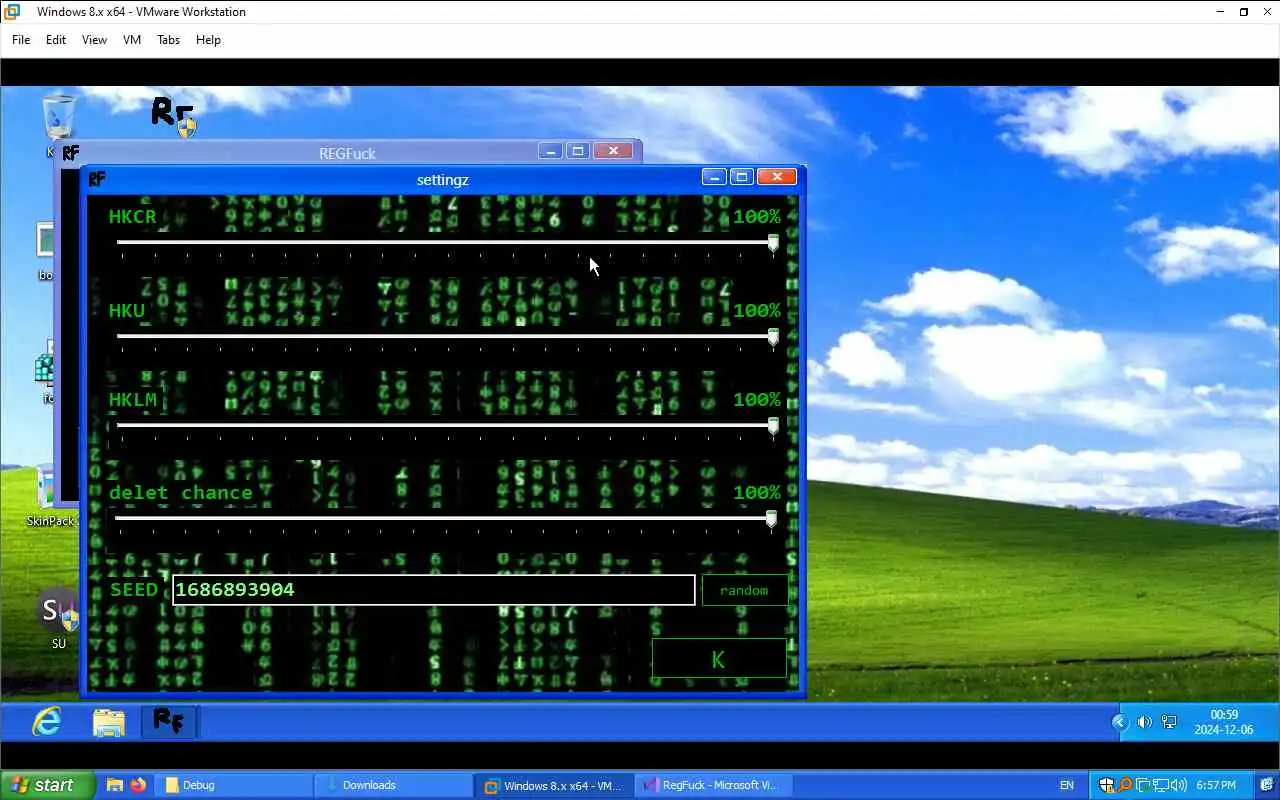
Task: Click the HKU slider thumb
Action: click(773, 337)
